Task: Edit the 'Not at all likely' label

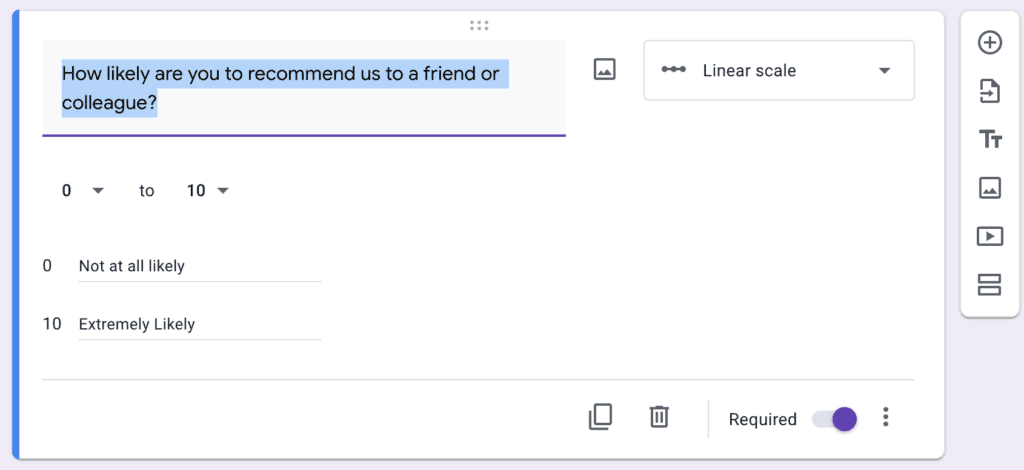Action: 199,266
